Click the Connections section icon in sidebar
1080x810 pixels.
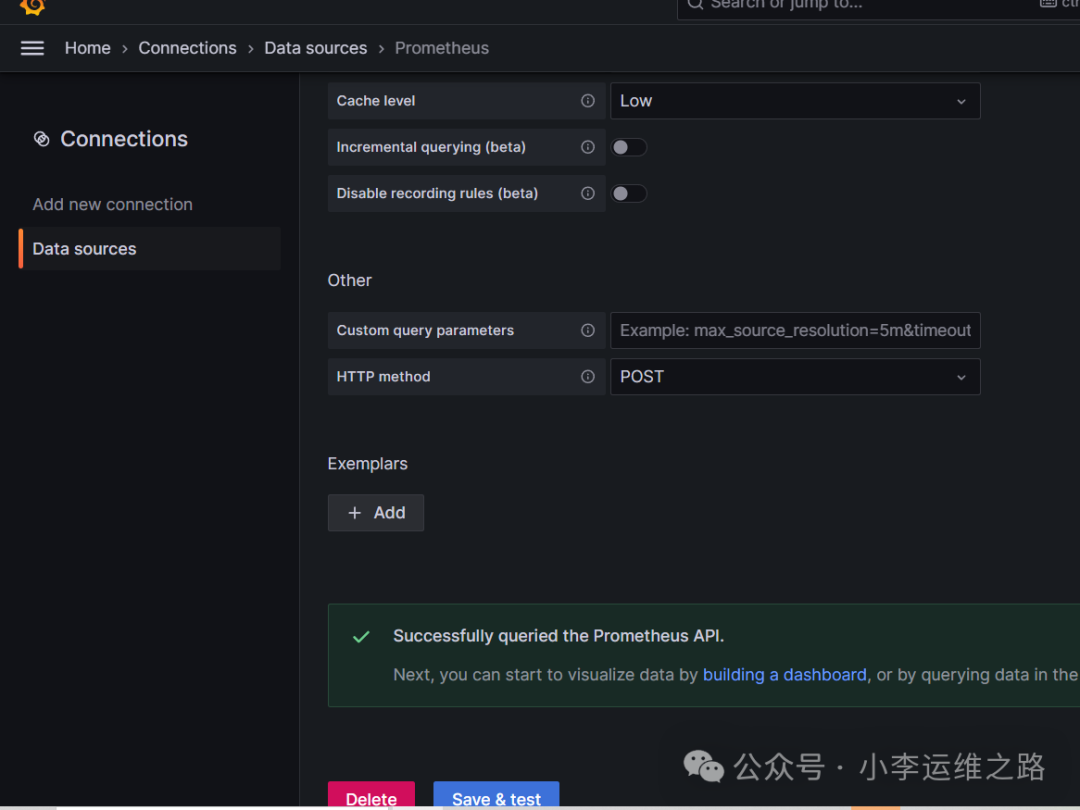41,139
